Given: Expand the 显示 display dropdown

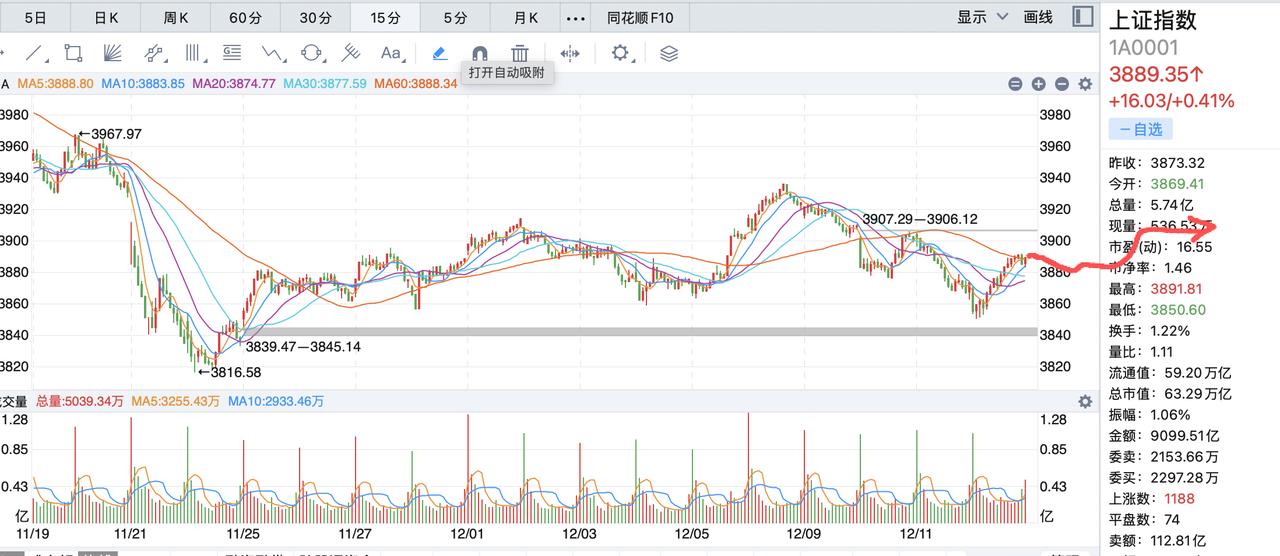Looking at the screenshot, I should (979, 17).
